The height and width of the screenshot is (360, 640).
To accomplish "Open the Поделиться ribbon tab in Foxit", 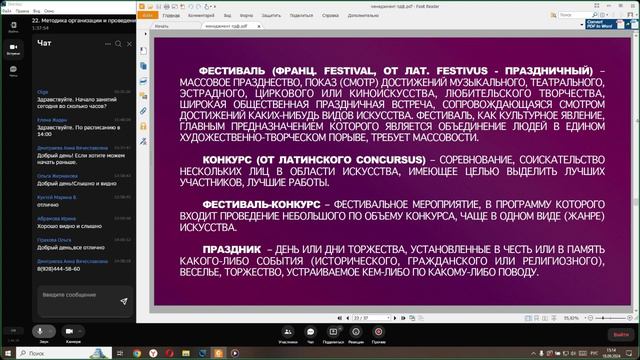I will [x=301, y=16].
